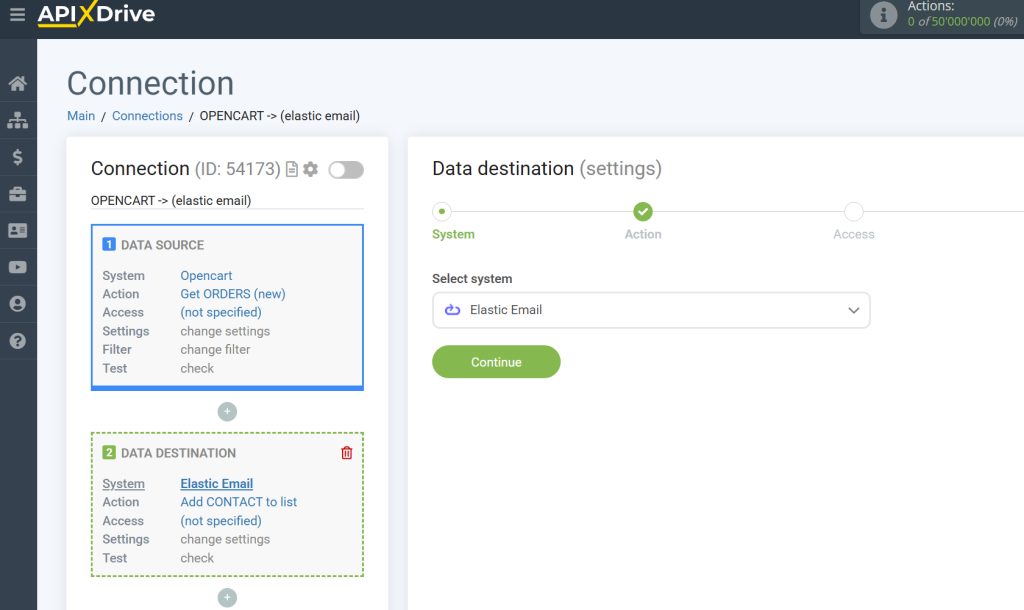Image resolution: width=1024 pixels, height=610 pixels.
Task: Click the DATA SOURCE block header
Action: (153, 245)
